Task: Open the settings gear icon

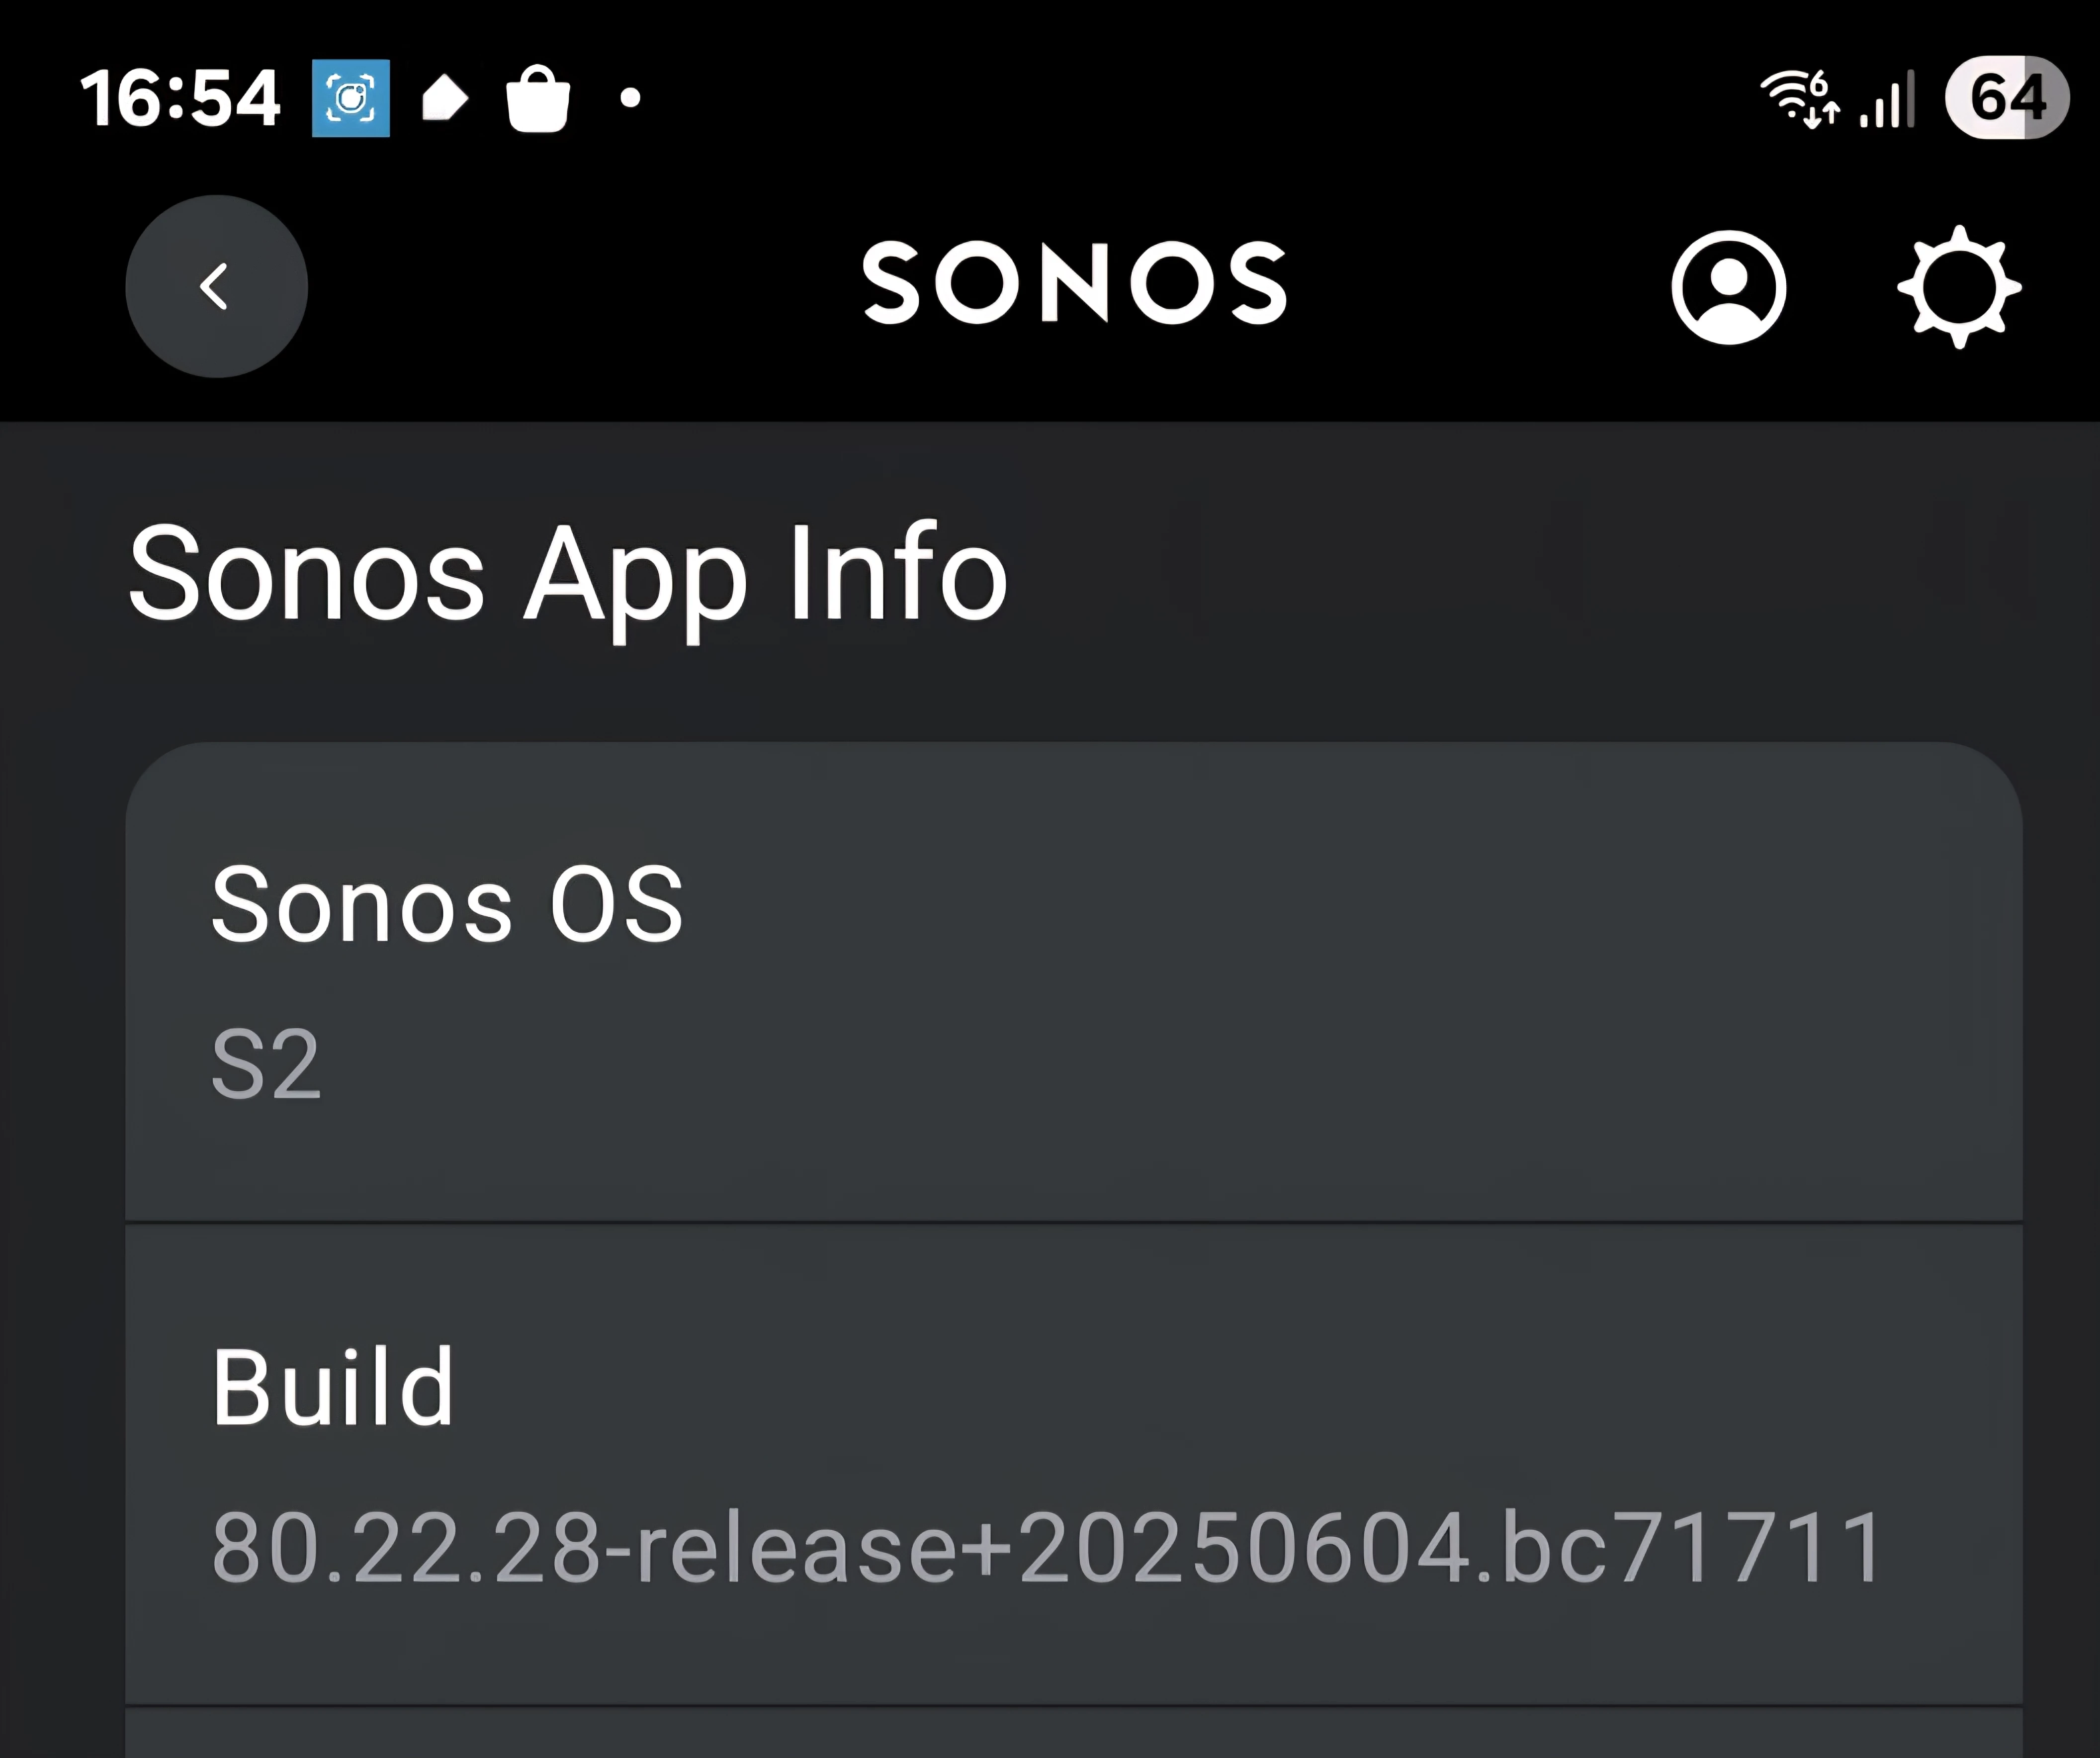Action: tap(1959, 287)
